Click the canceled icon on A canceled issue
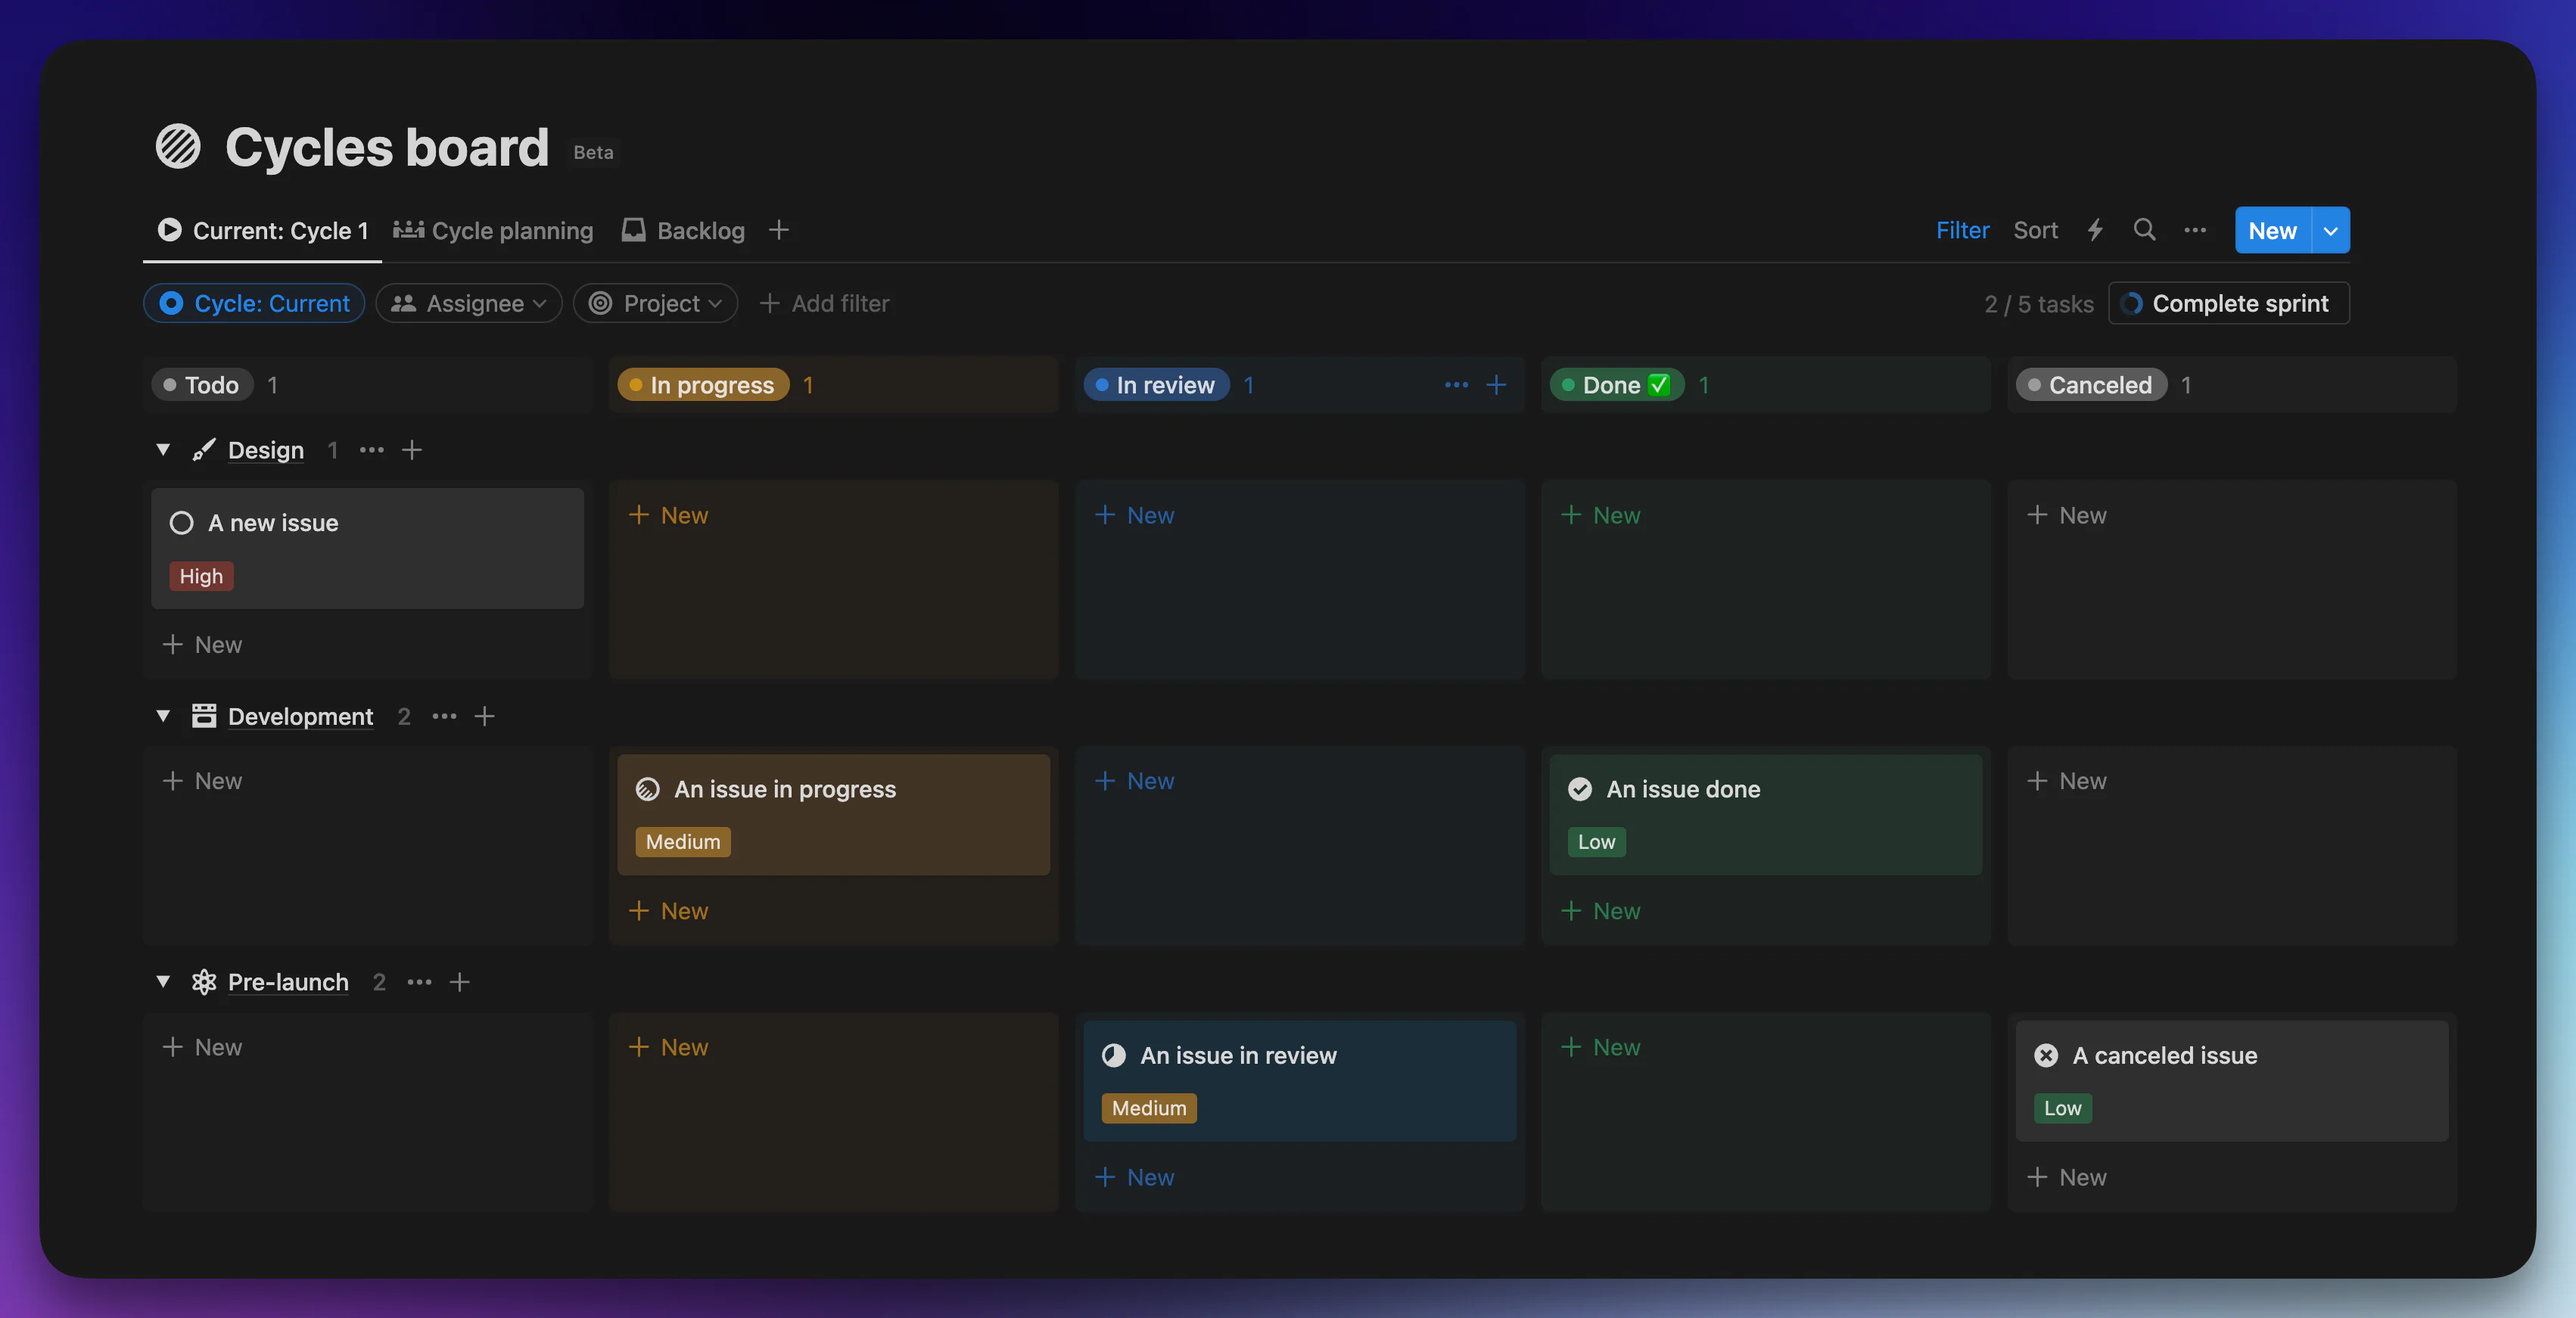The height and width of the screenshot is (1318, 2576). coord(2046,1055)
